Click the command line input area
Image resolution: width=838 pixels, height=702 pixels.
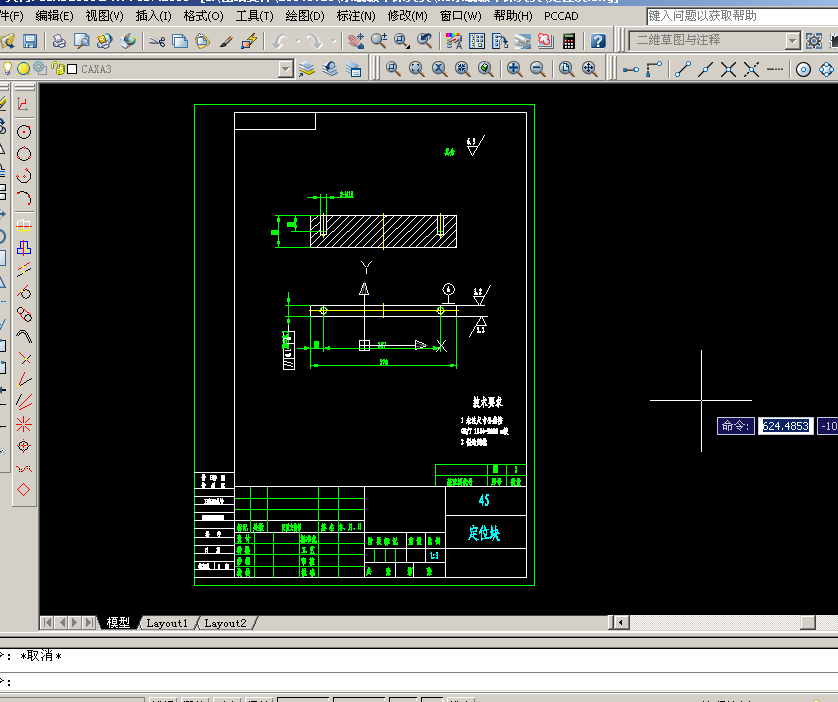point(419,682)
